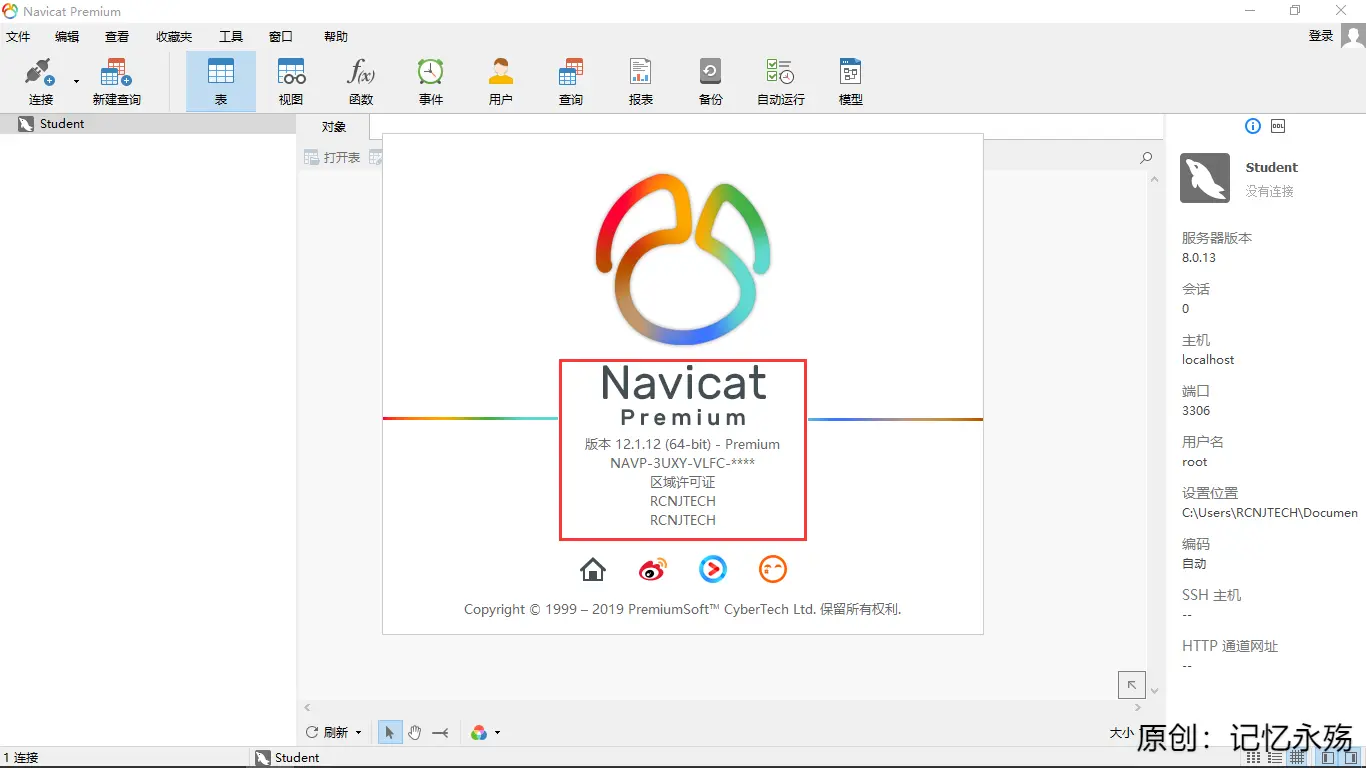1366x768 pixels.
Task: Select the relation line tool
Action: (440, 733)
